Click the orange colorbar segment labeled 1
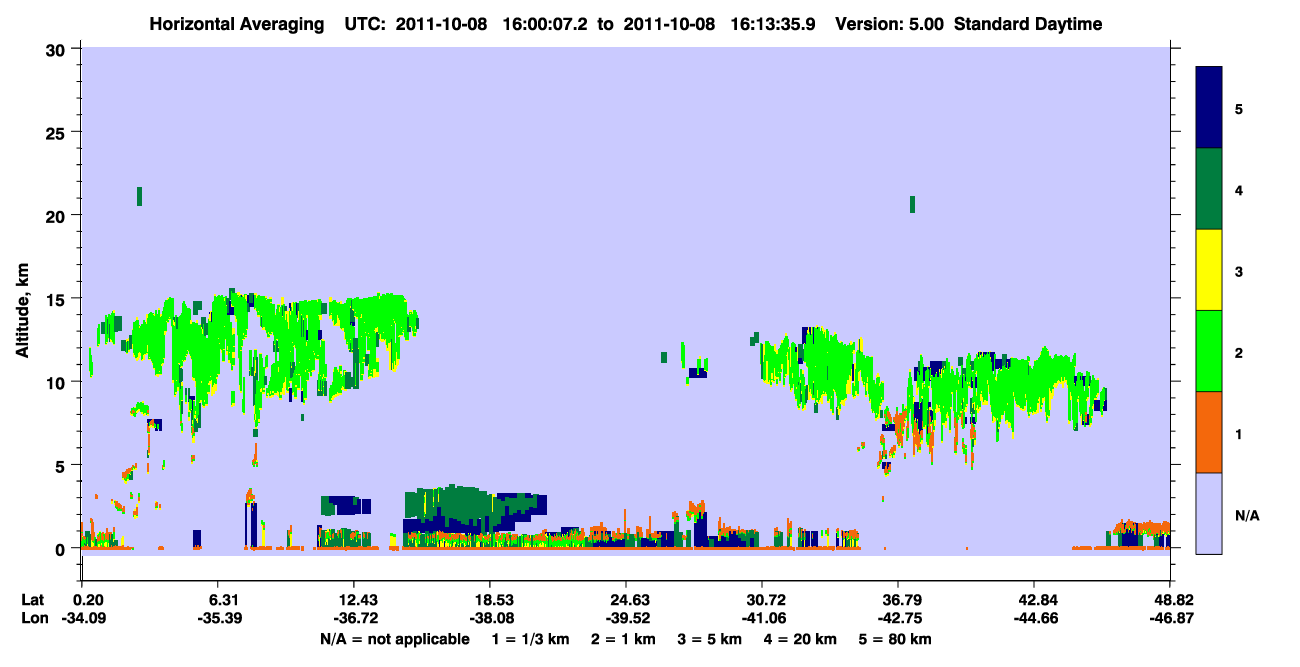This screenshot has height=667, width=1300. (1209, 432)
